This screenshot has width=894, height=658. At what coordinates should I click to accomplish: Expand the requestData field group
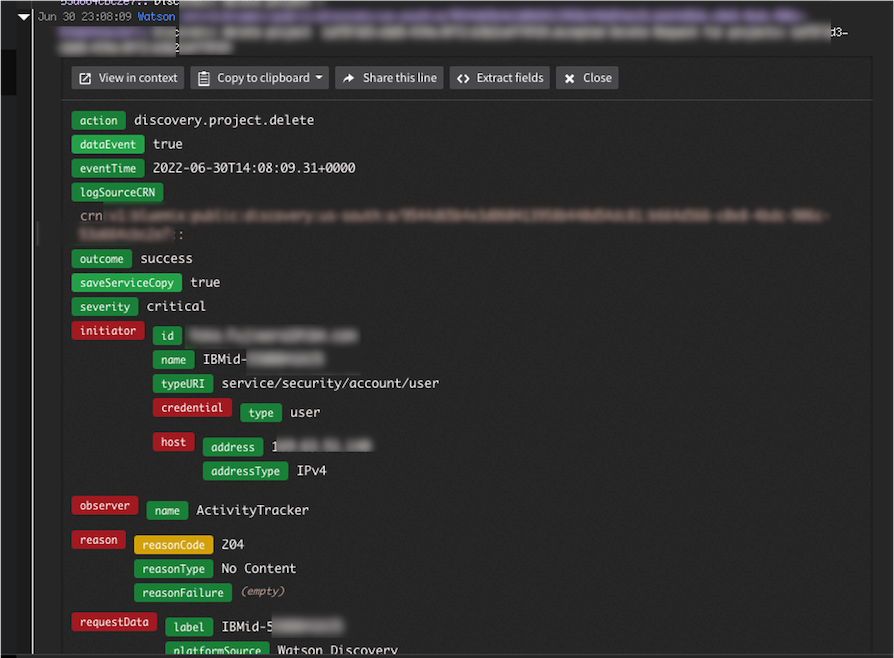click(x=114, y=621)
